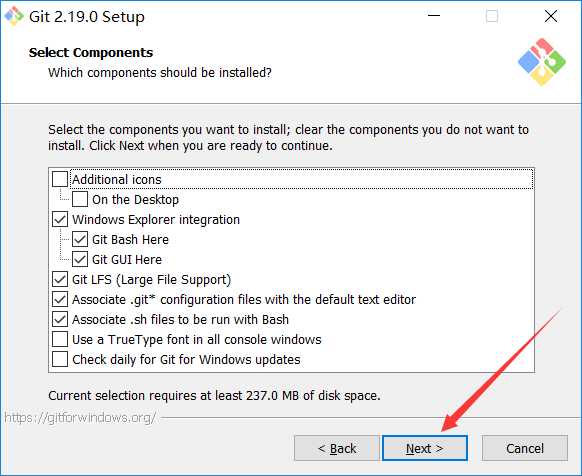582x476 pixels.
Task: Check the On the Desktop option
Action: pos(80,199)
